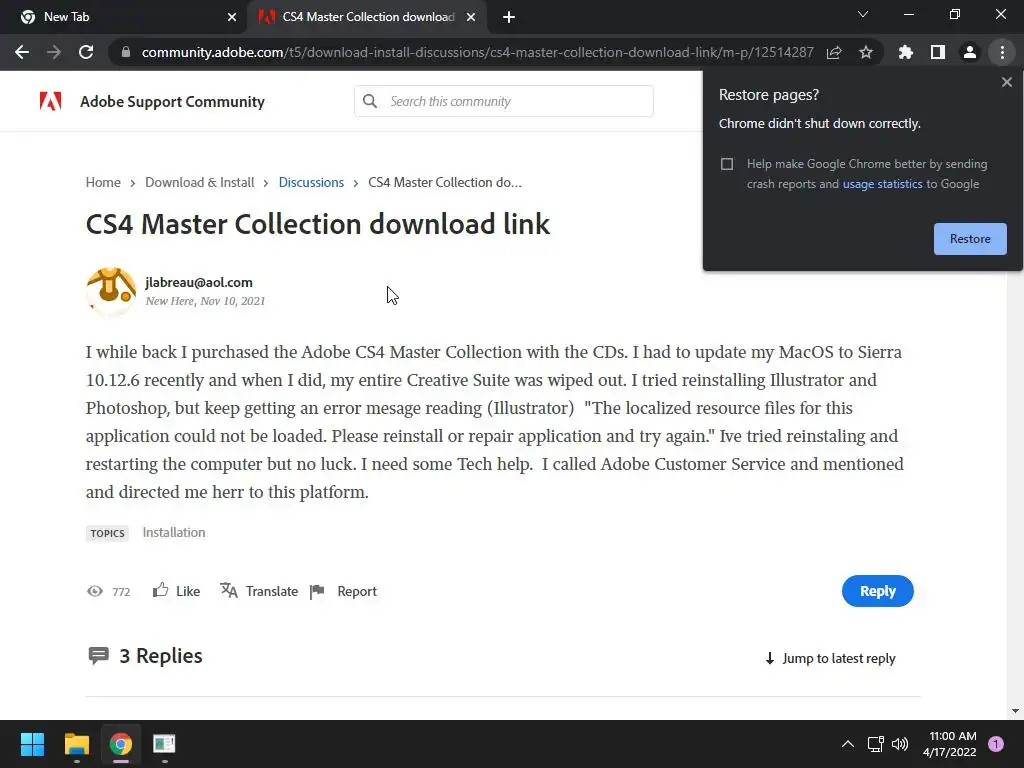Screen dimensions: 1024x768
Task: Open the Chrome profile icon
Action: pos(970,52)
